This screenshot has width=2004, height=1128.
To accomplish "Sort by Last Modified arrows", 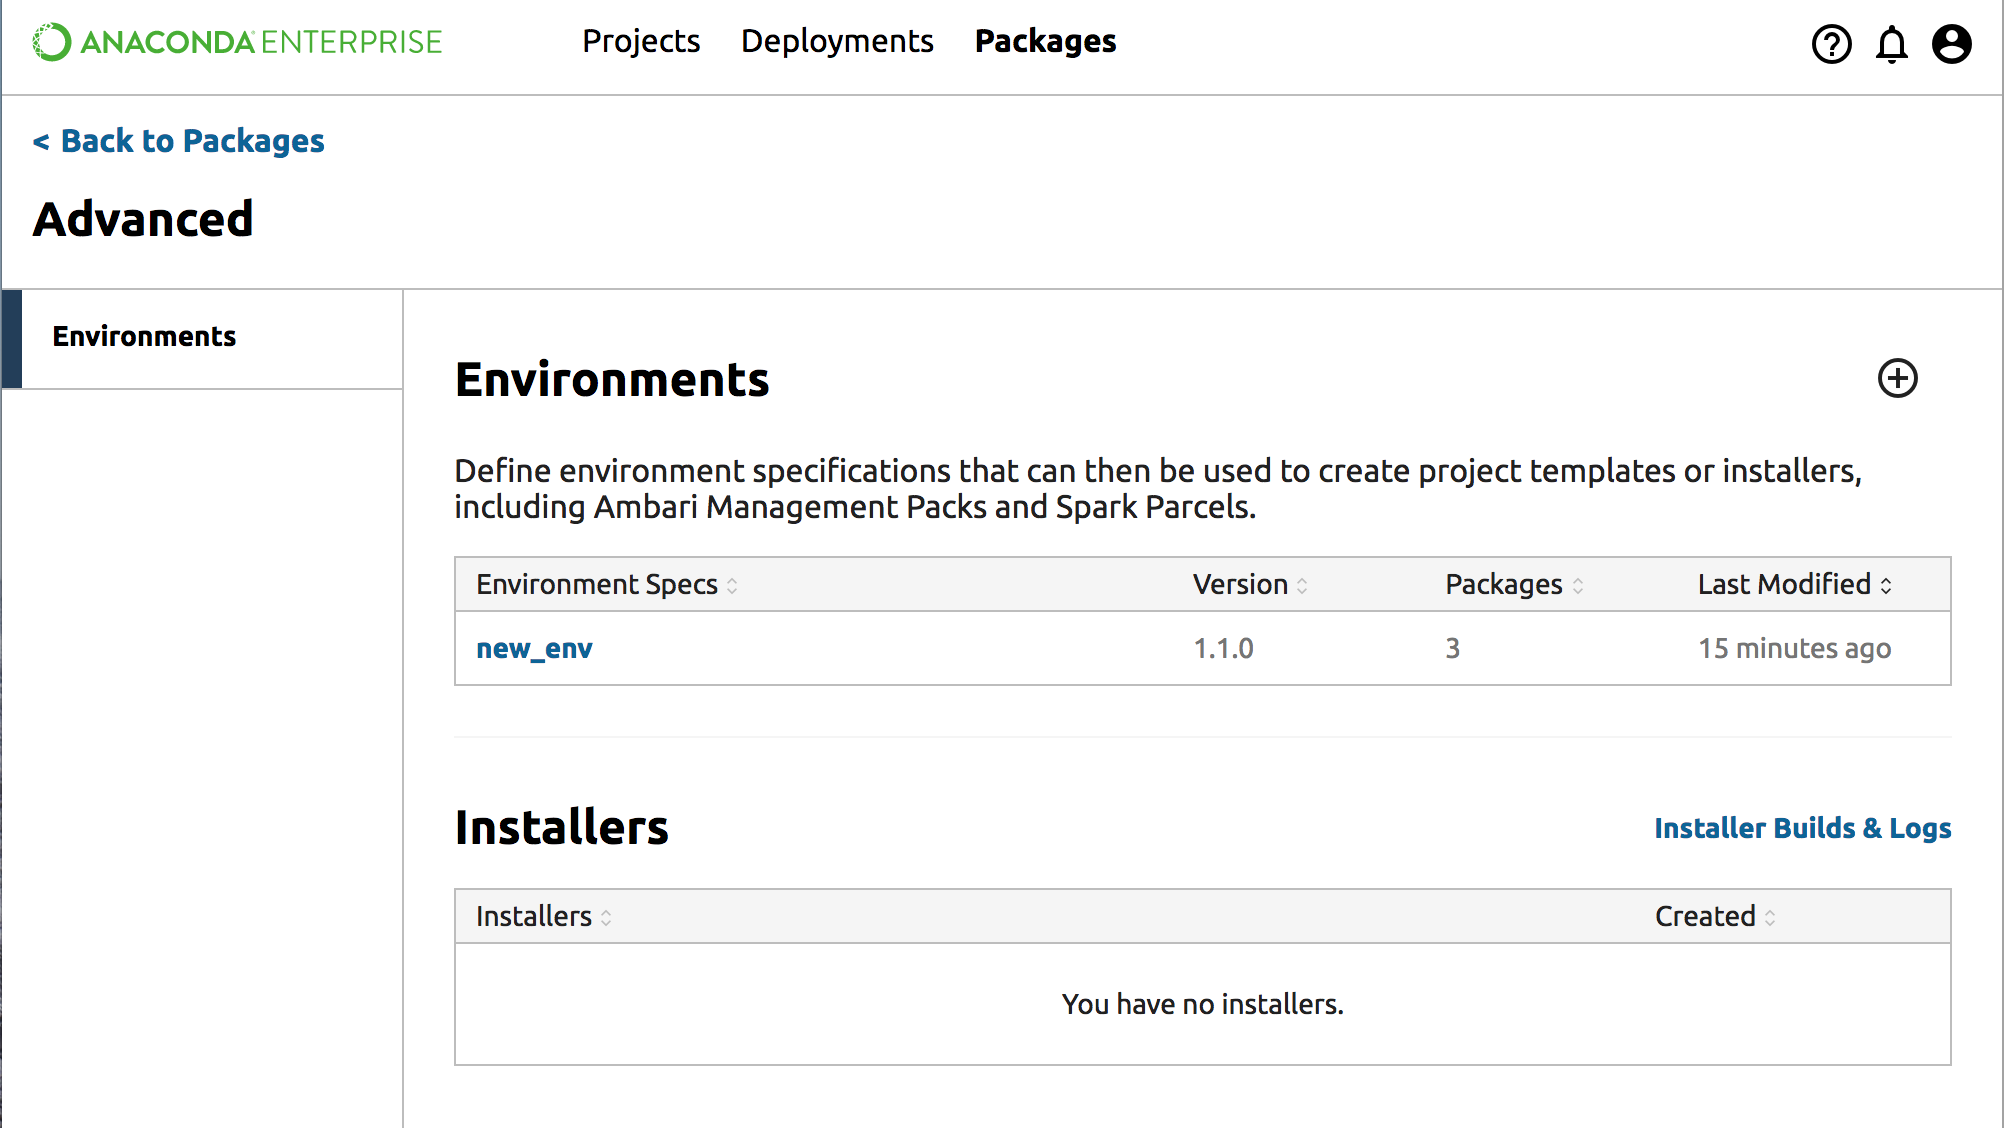I will [1886, 586].
